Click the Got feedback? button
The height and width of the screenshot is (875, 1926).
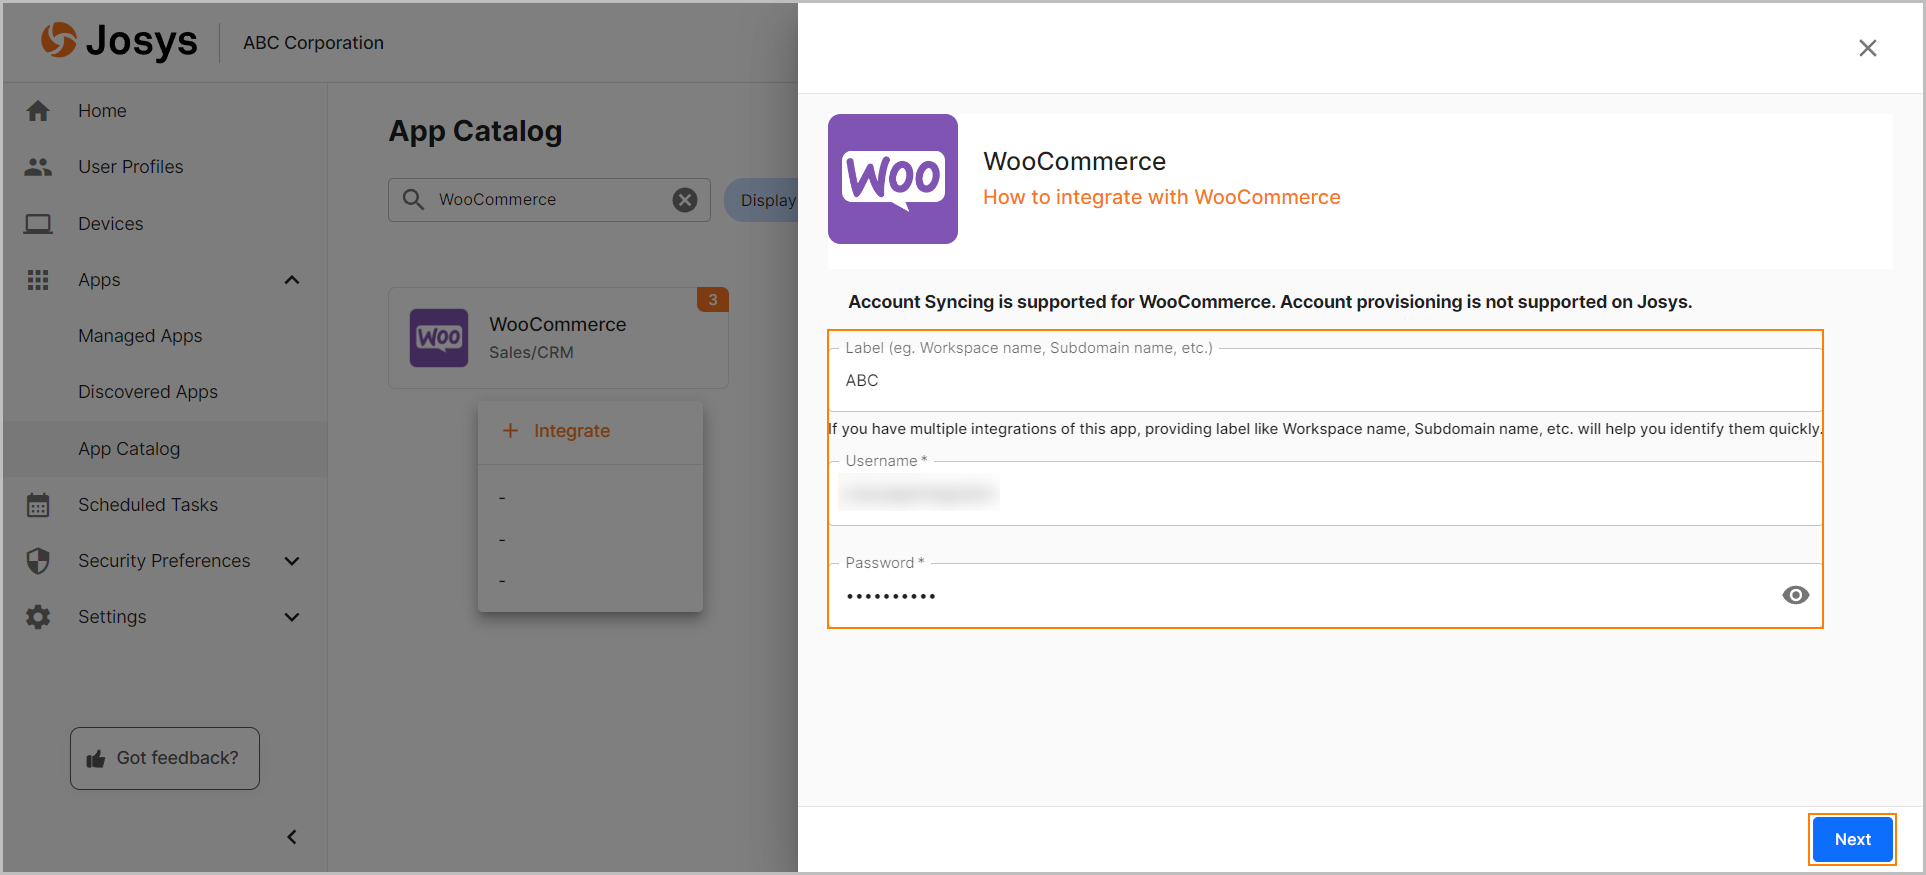165,758
